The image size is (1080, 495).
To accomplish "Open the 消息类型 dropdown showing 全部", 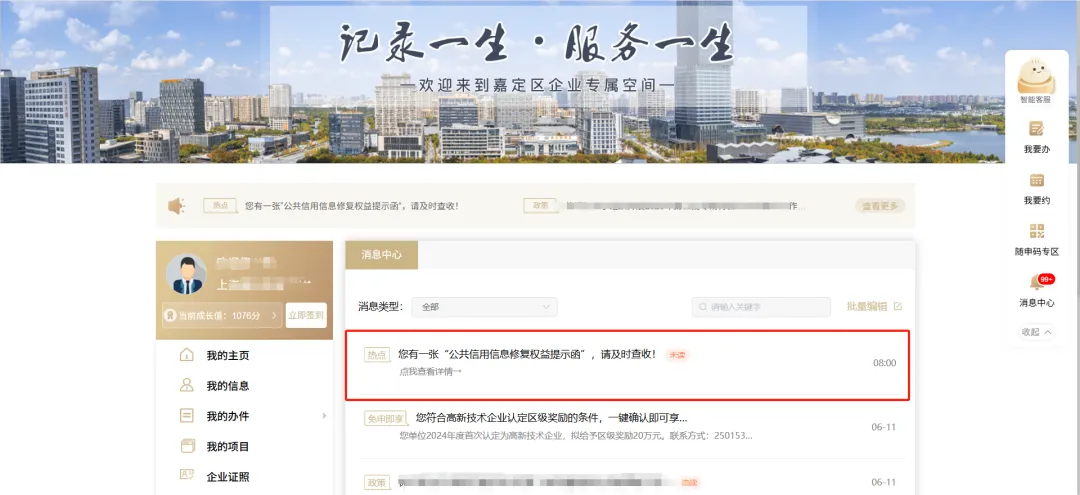I will point(484,307).
